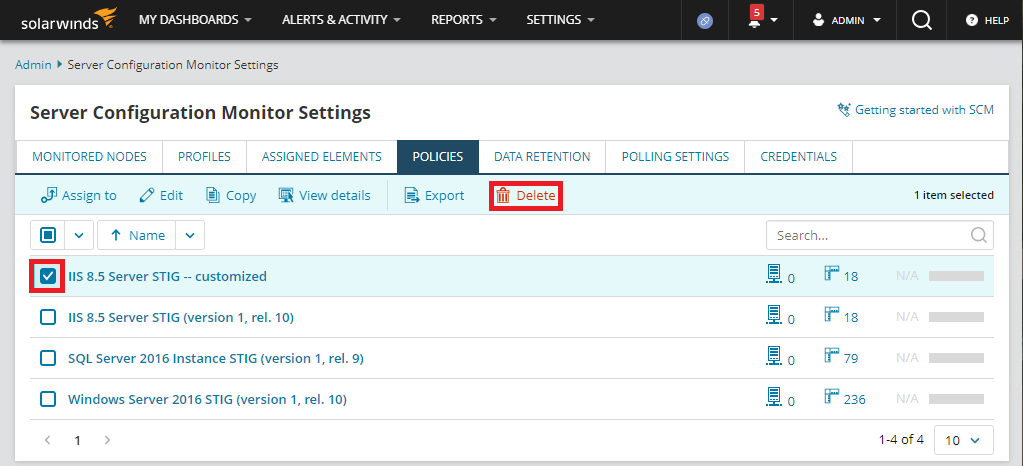Click the Admin breadcrumb link

coord(33,65)
